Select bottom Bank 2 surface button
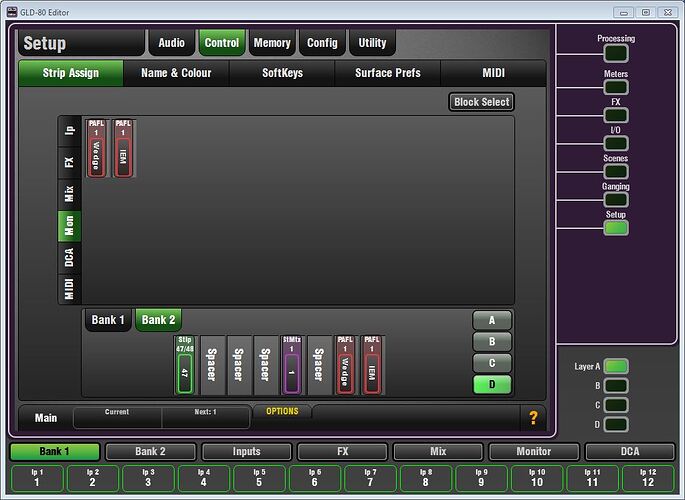The width and height of the screenshot is (685, 500). pyautogui.click(x=150, y=452)
